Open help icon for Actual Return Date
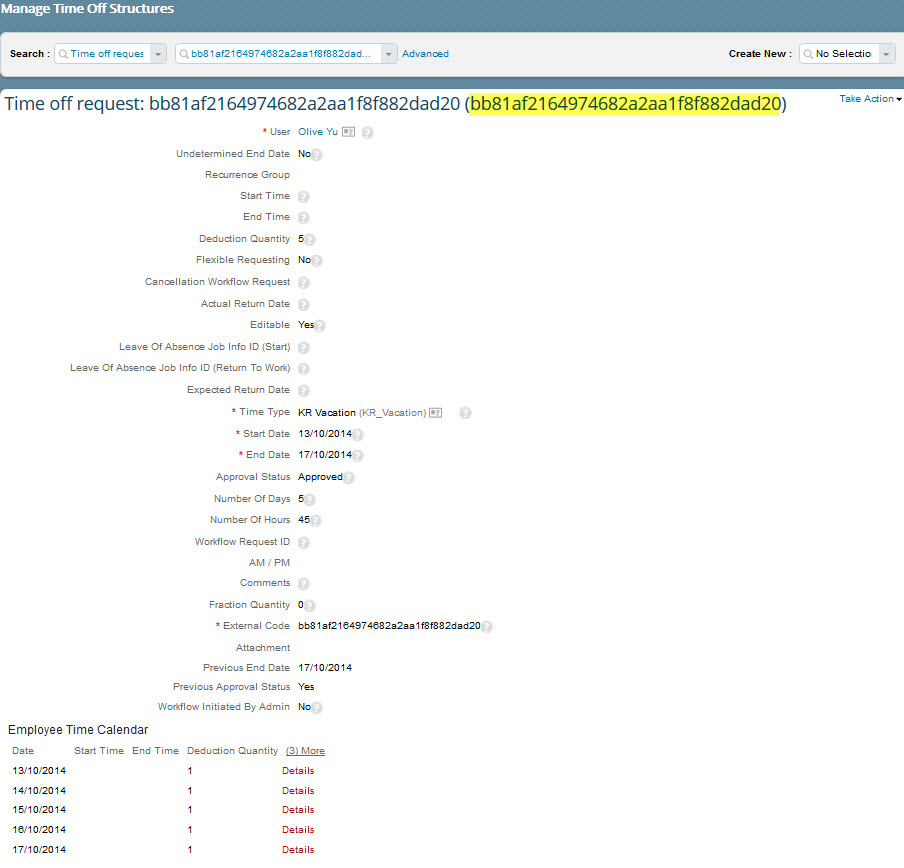The height and width of the screenshot is (868, 904). 304,304
